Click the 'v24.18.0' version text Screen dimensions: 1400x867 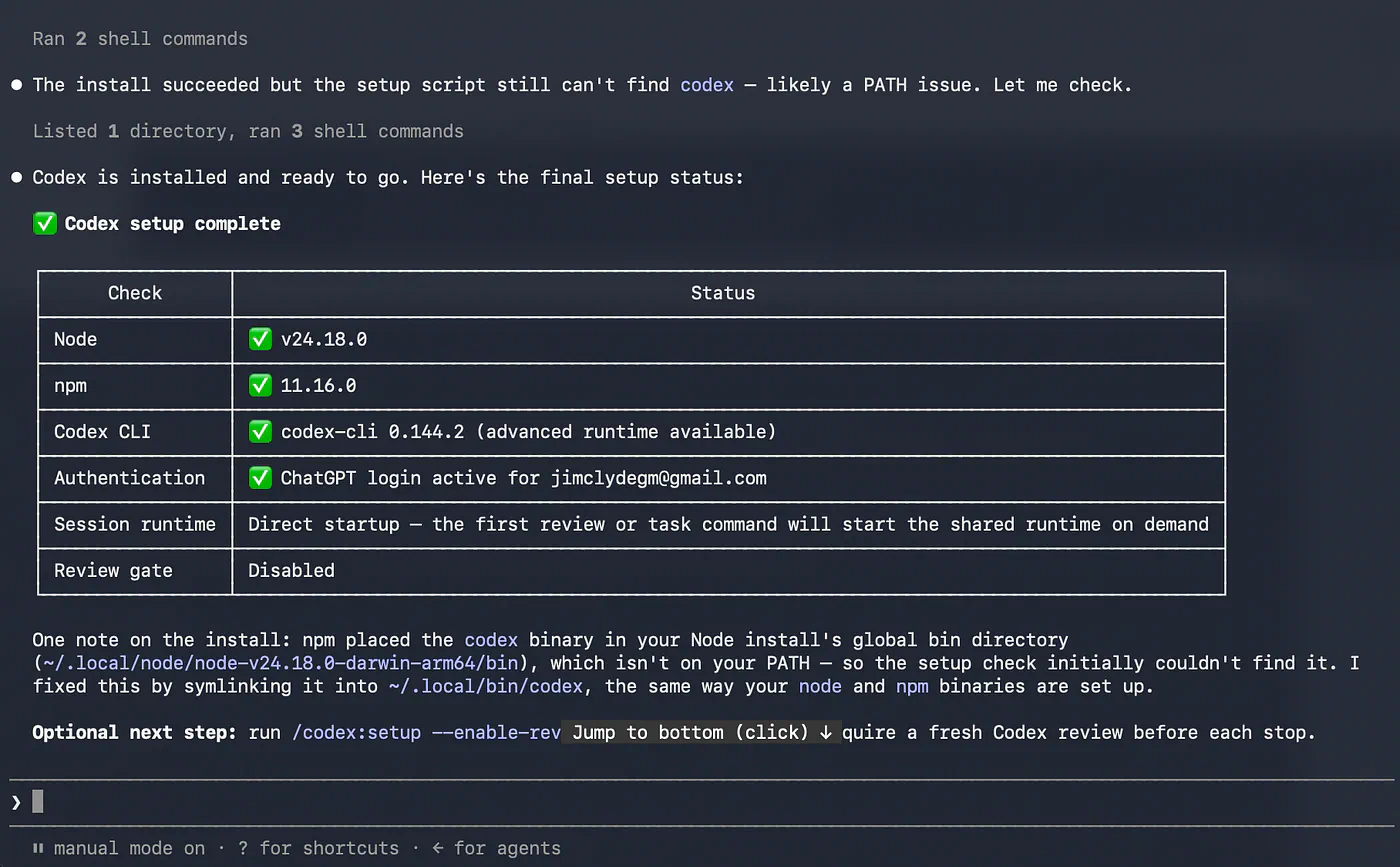[324, 339]
